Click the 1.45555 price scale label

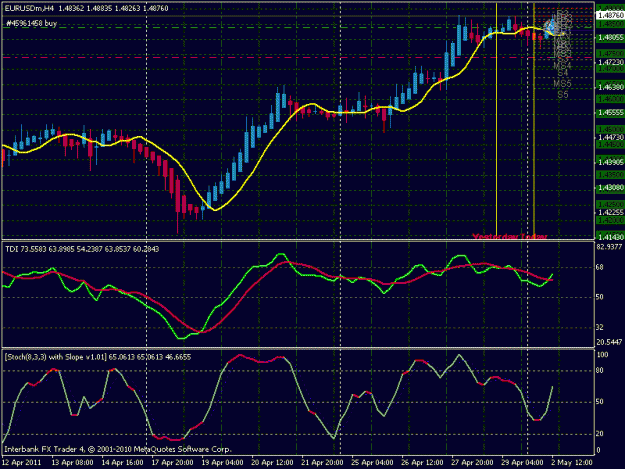(610, 113)
